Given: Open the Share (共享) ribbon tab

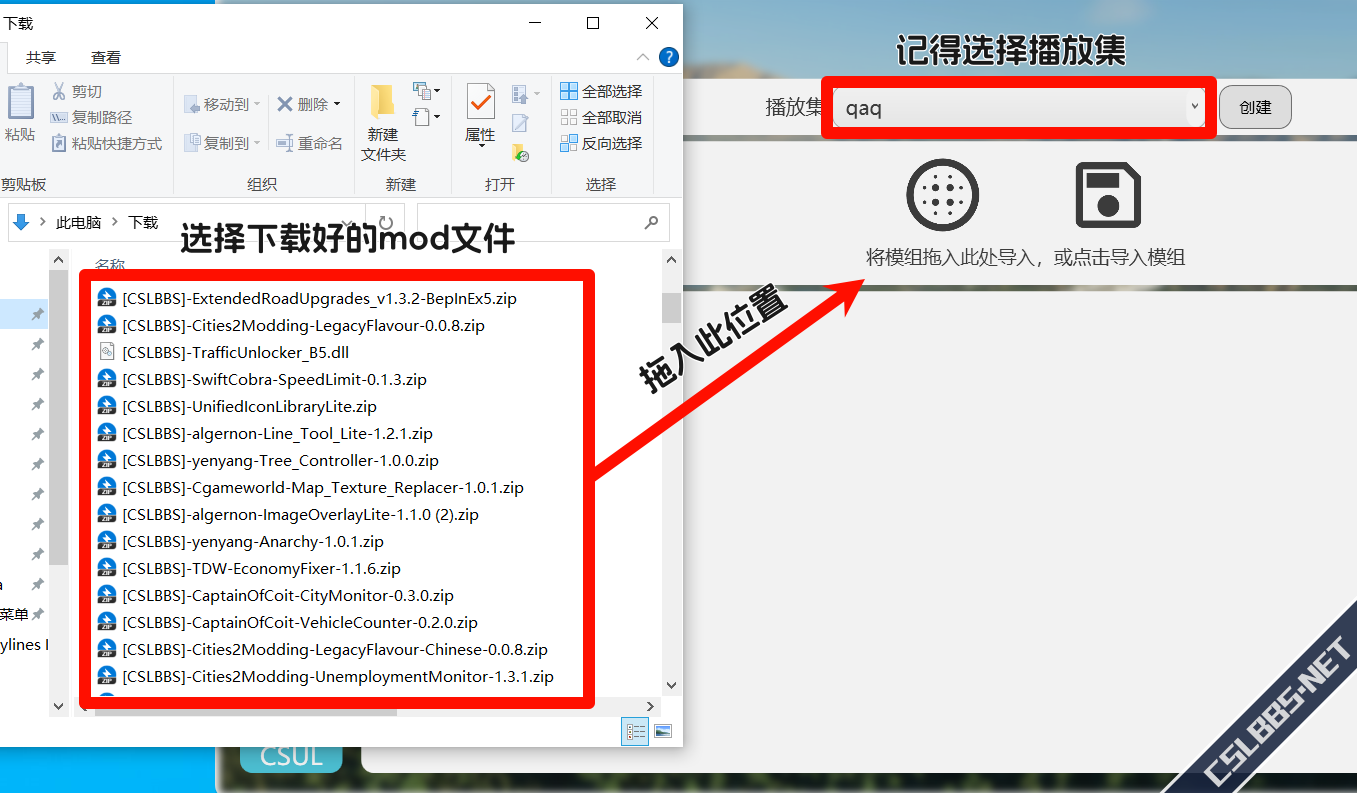Looking at the screenshot, I should [41, 58].
